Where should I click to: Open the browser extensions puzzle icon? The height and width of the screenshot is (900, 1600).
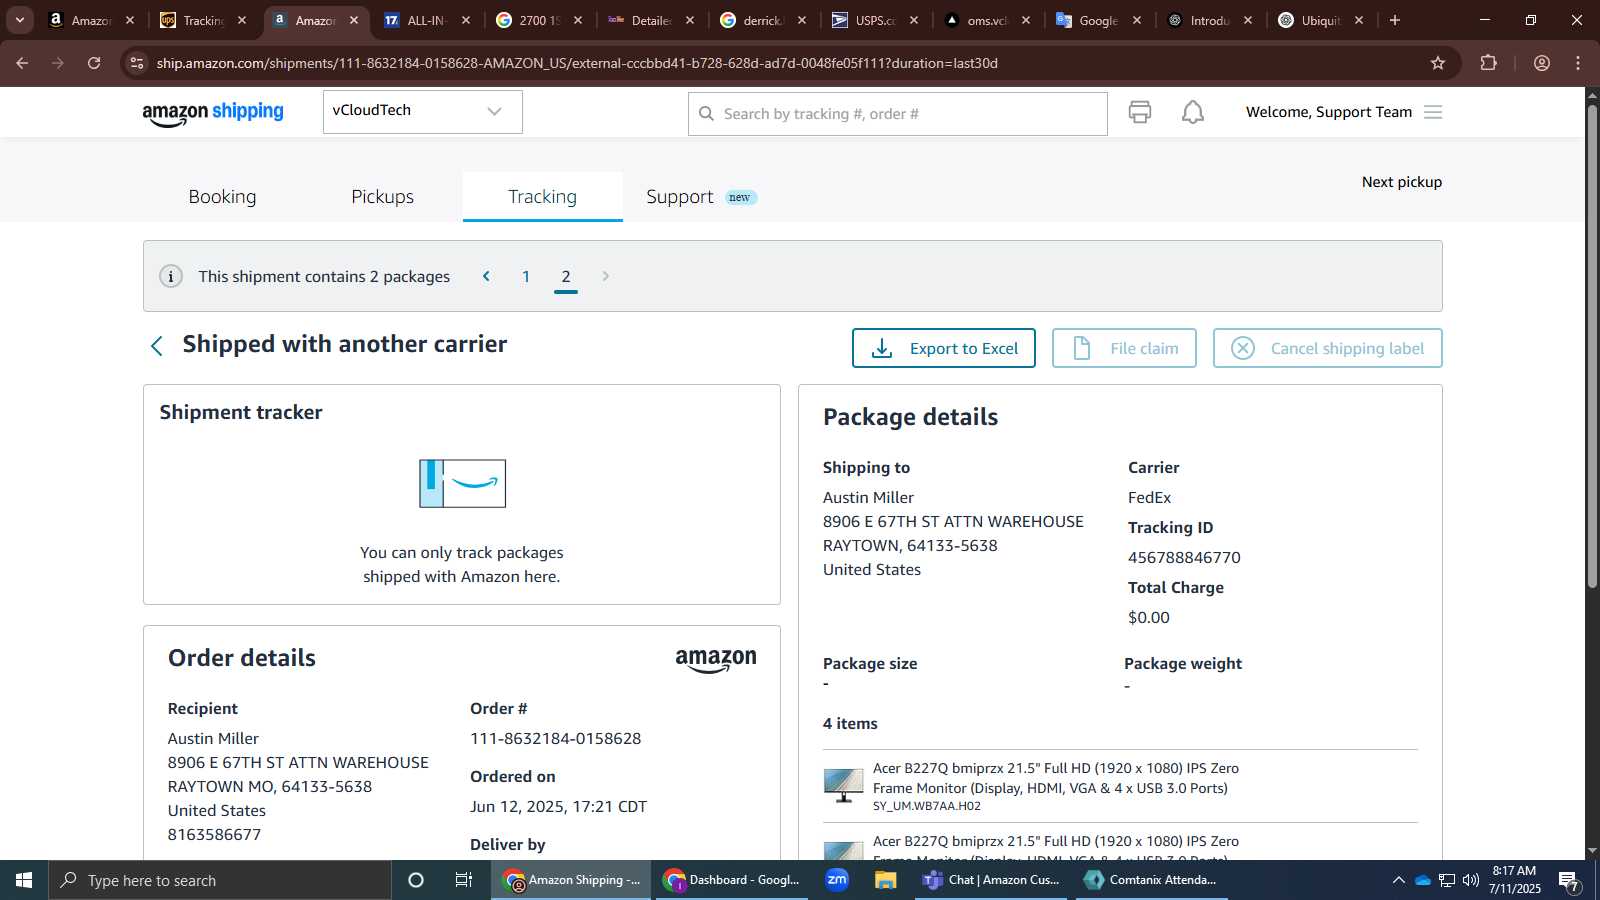coord(1488,63)
